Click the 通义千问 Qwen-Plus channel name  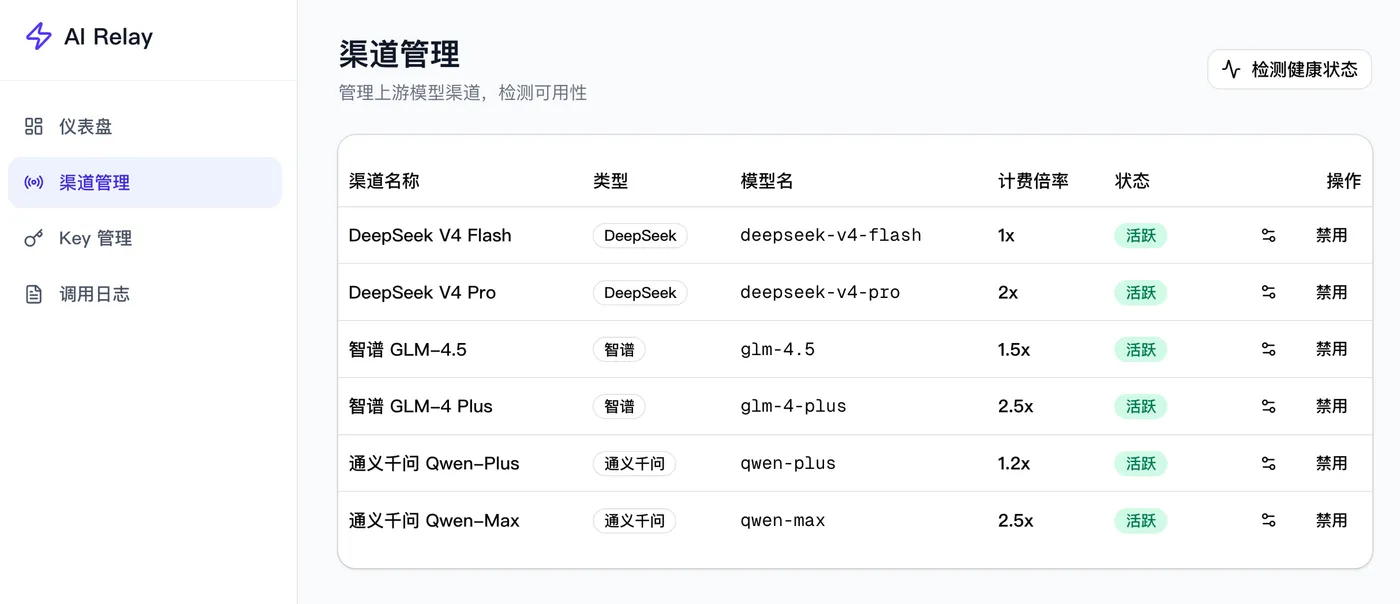434,463
